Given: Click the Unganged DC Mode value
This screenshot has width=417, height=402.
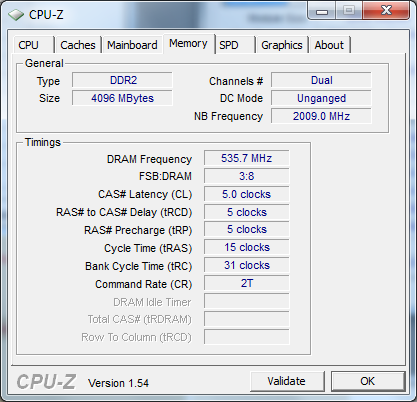Looking at the screenshot, I should (x=321, y=98).
